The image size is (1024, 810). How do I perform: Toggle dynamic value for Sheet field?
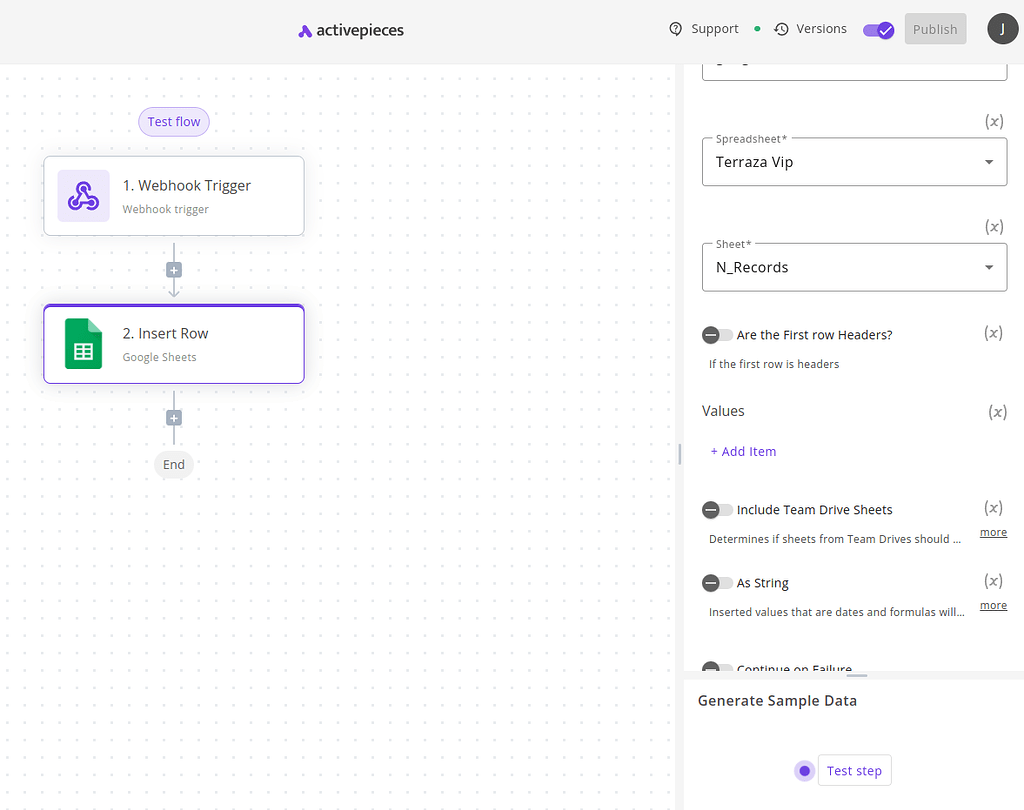tap(994, 227)
